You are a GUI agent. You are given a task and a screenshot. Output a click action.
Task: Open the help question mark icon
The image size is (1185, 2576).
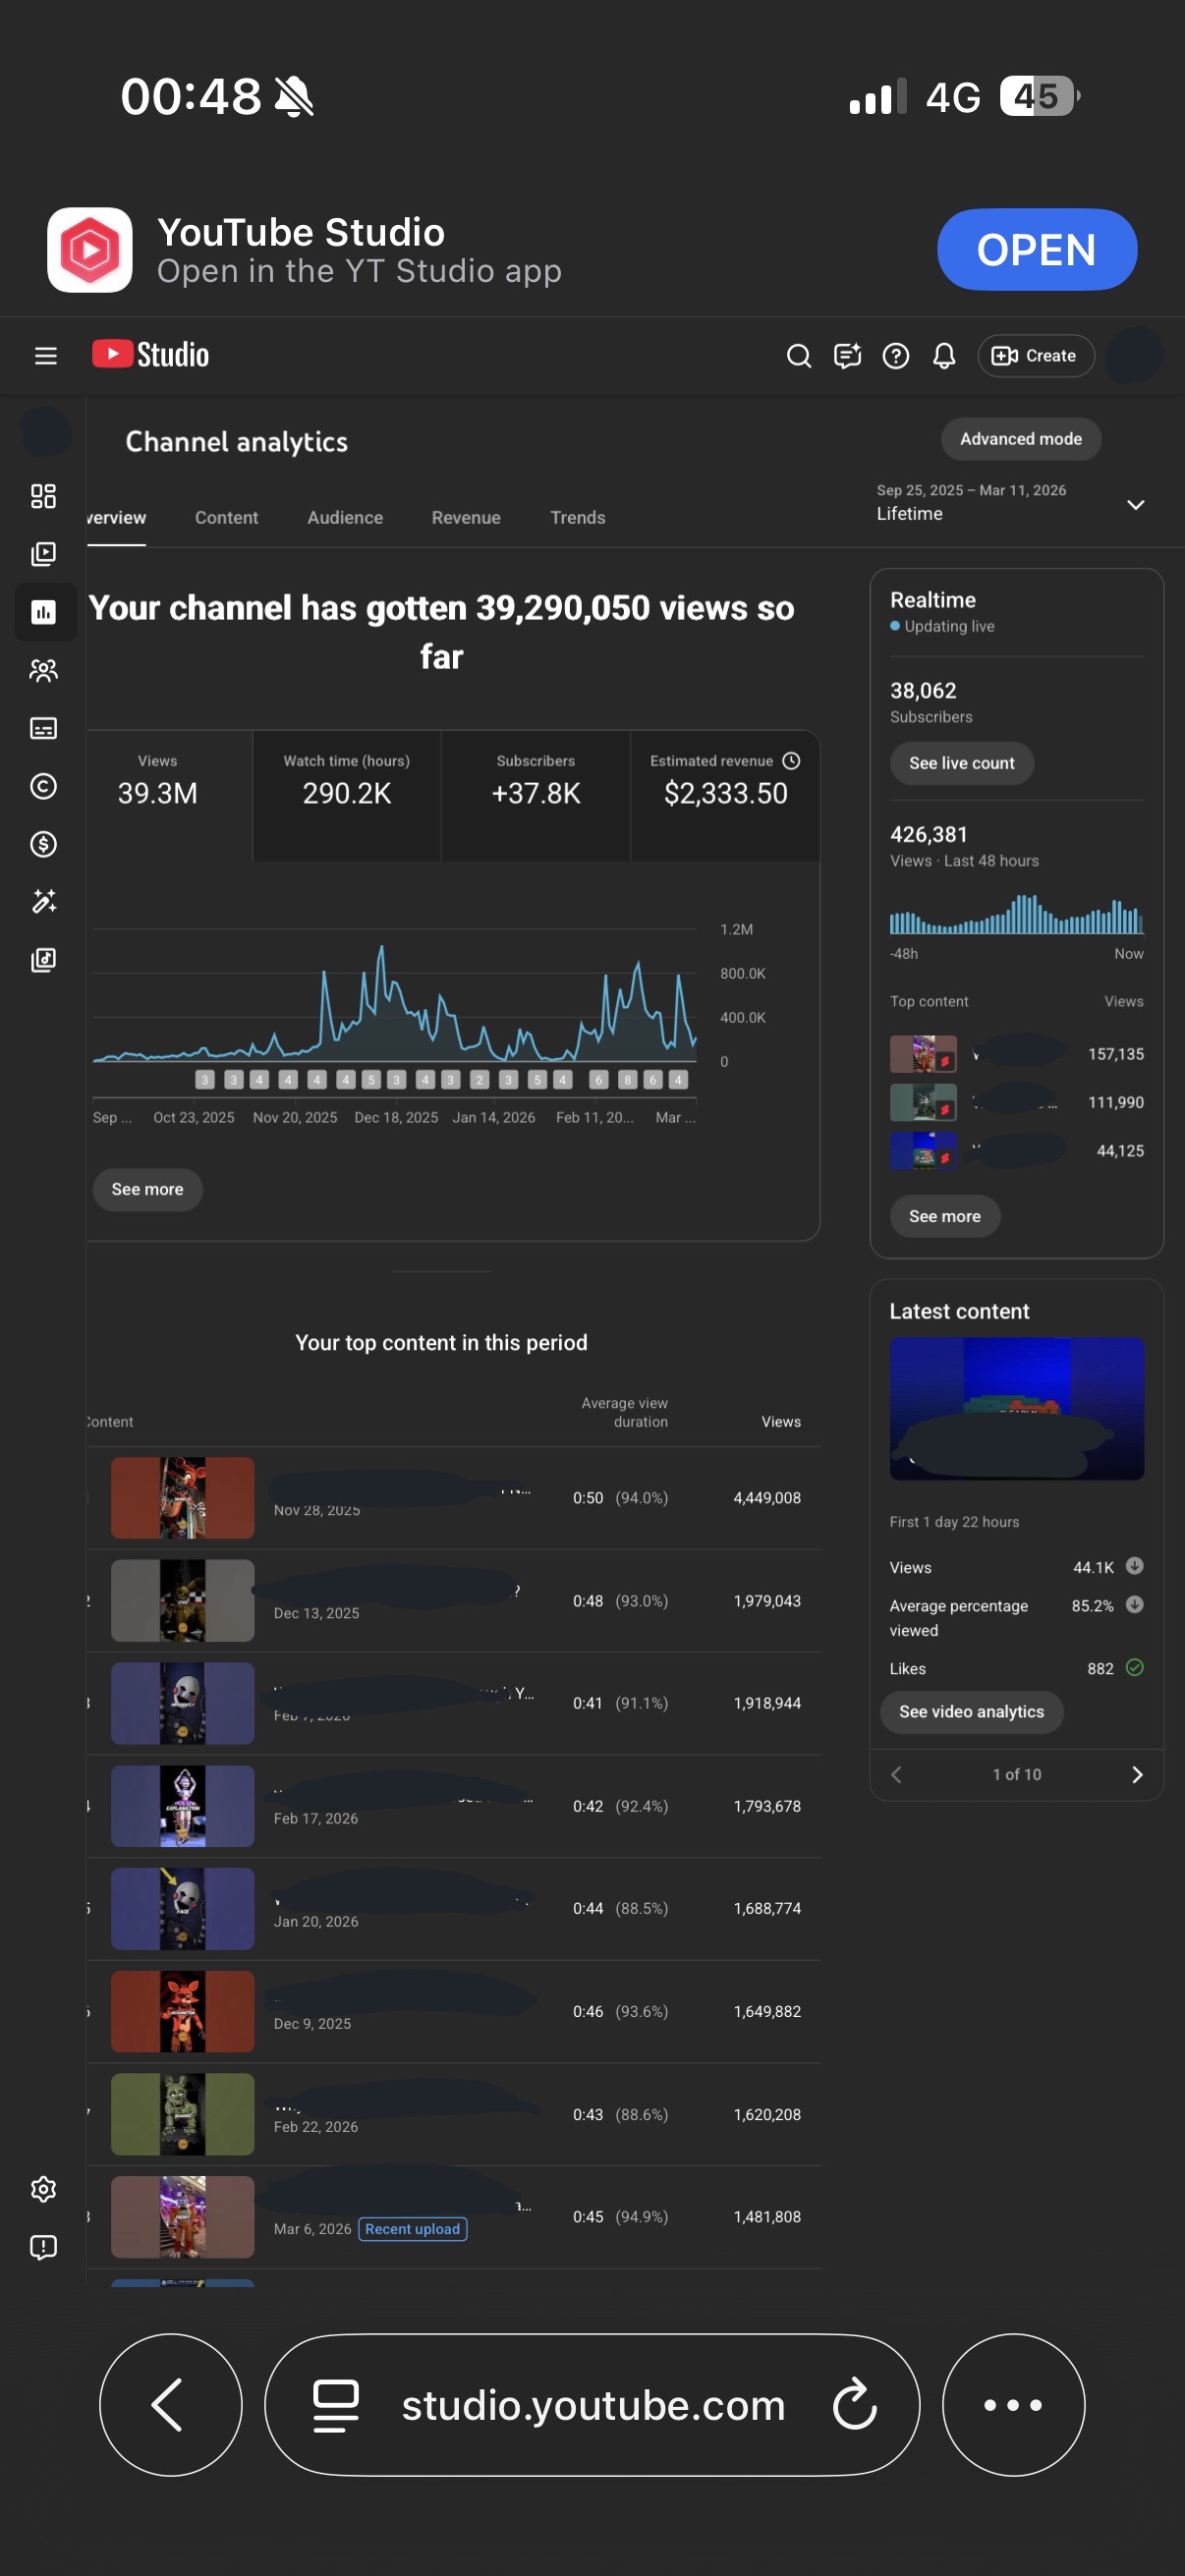pyautogui.click(x=895, y=356)
